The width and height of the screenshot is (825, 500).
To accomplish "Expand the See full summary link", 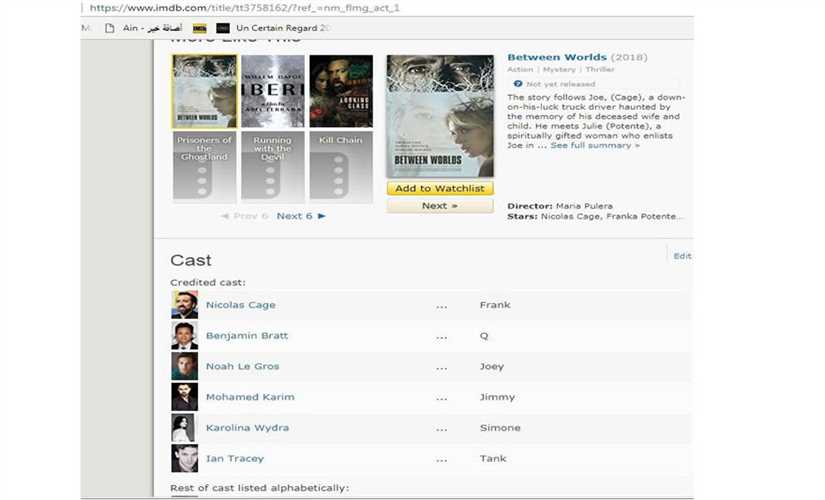I will (595, 145).
